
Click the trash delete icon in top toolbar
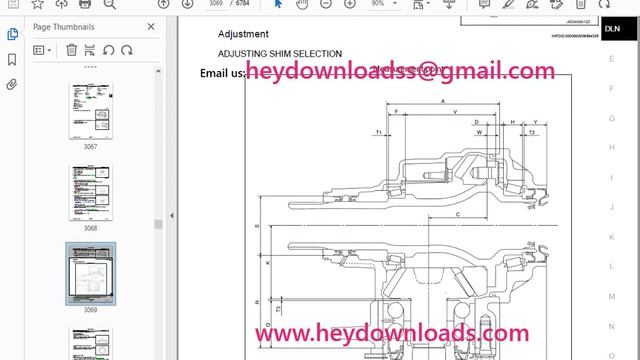point(580,4)
